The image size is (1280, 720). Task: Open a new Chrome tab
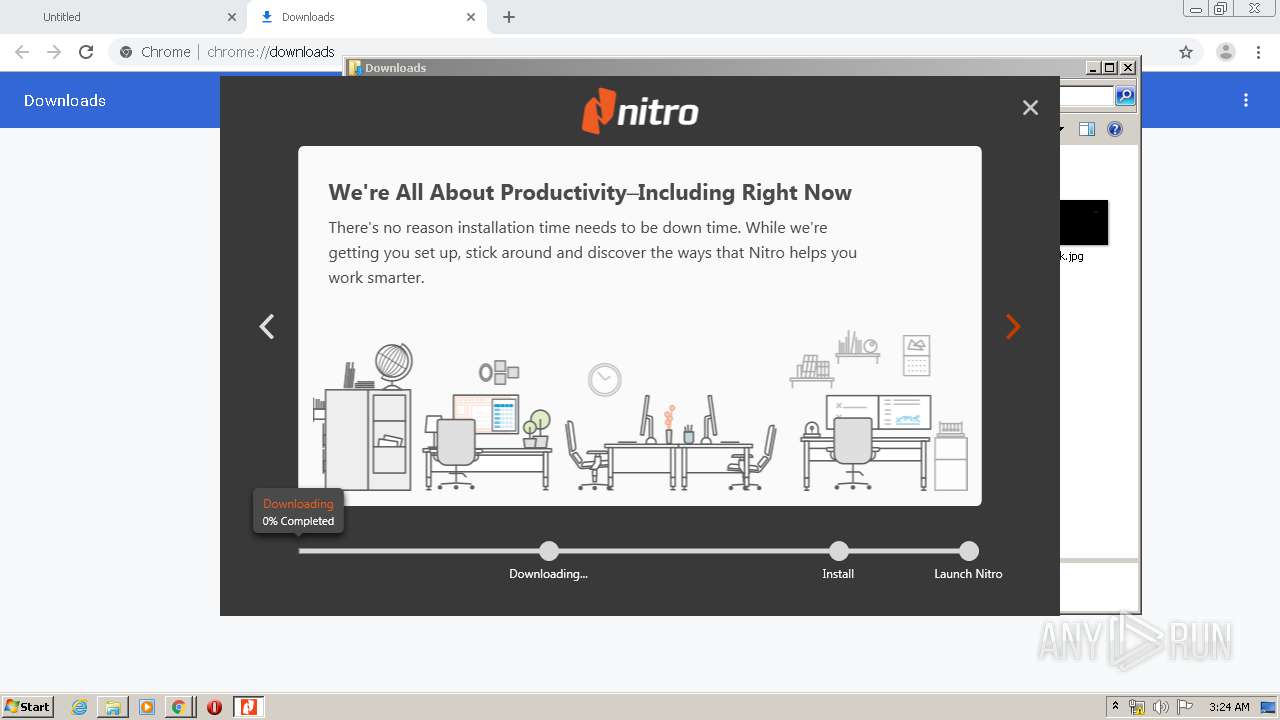tap(509, 17)
